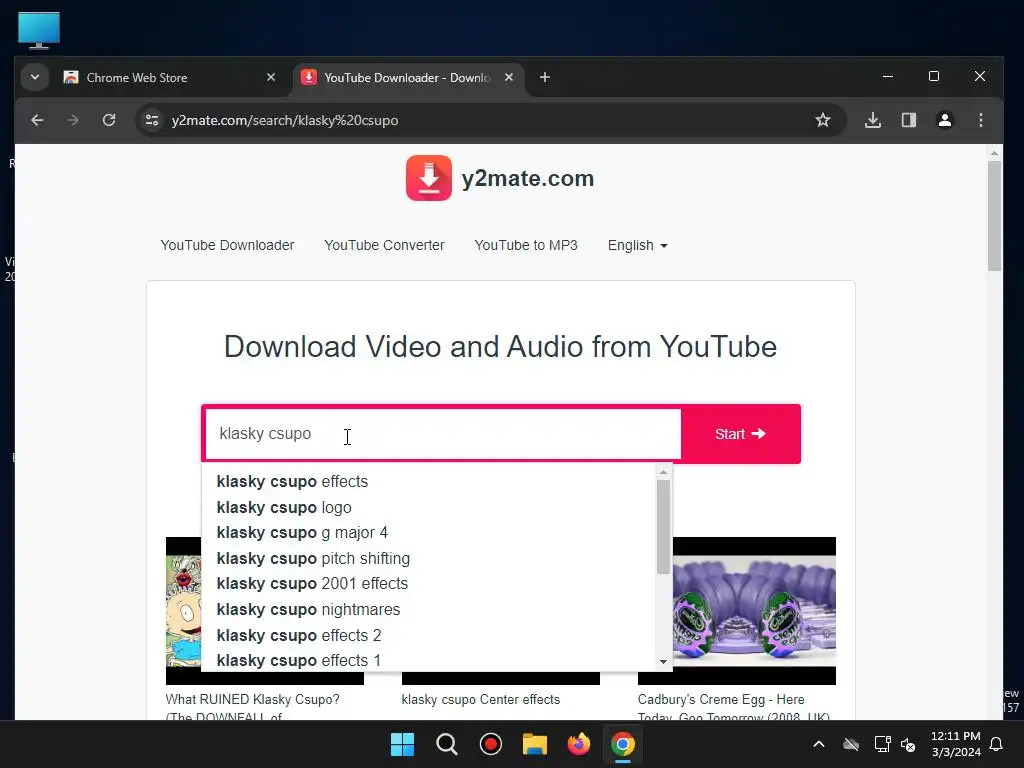Viewport: 1024px width, 768px height.
Task: Open a new tab with plus button
Action: click(545, 78)
